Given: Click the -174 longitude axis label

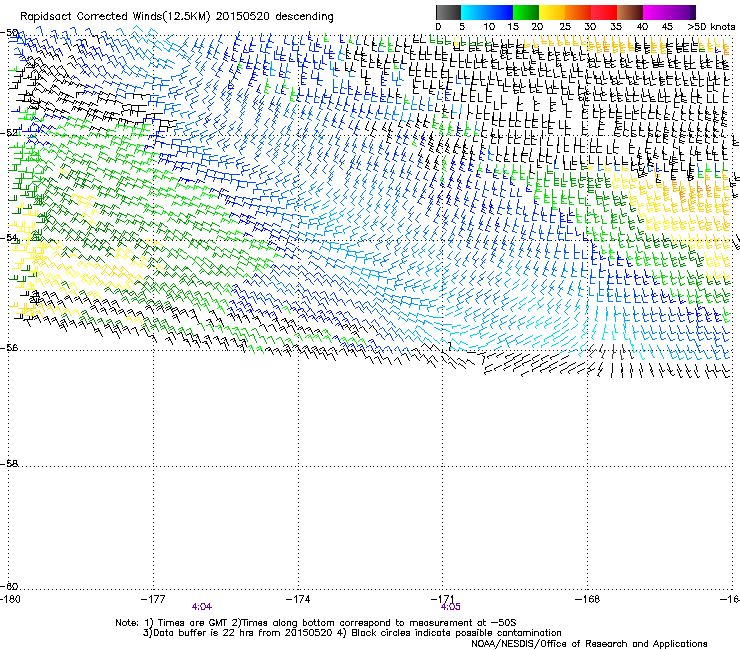Looking at the screenshot, I should [298, 599].
